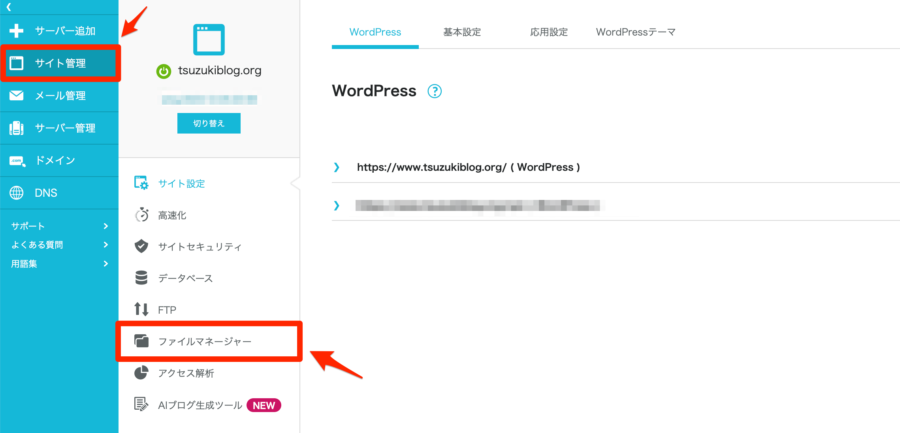This screenshot has height=433, width=900.
Task: Switch to the 基本設定 tab
Action: (x=462, y=32)
